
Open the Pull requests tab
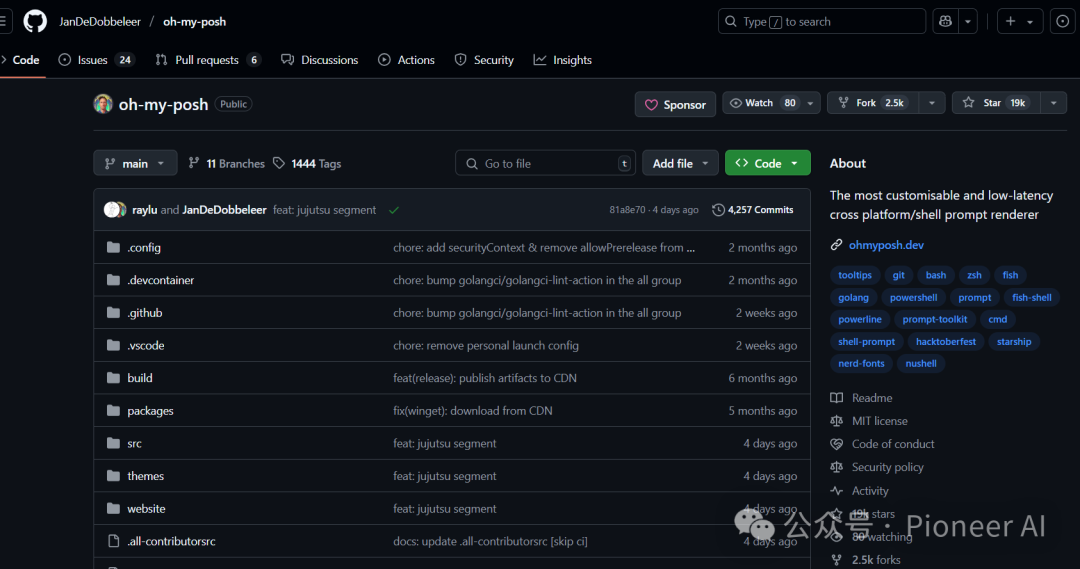[x=209, y=60]
